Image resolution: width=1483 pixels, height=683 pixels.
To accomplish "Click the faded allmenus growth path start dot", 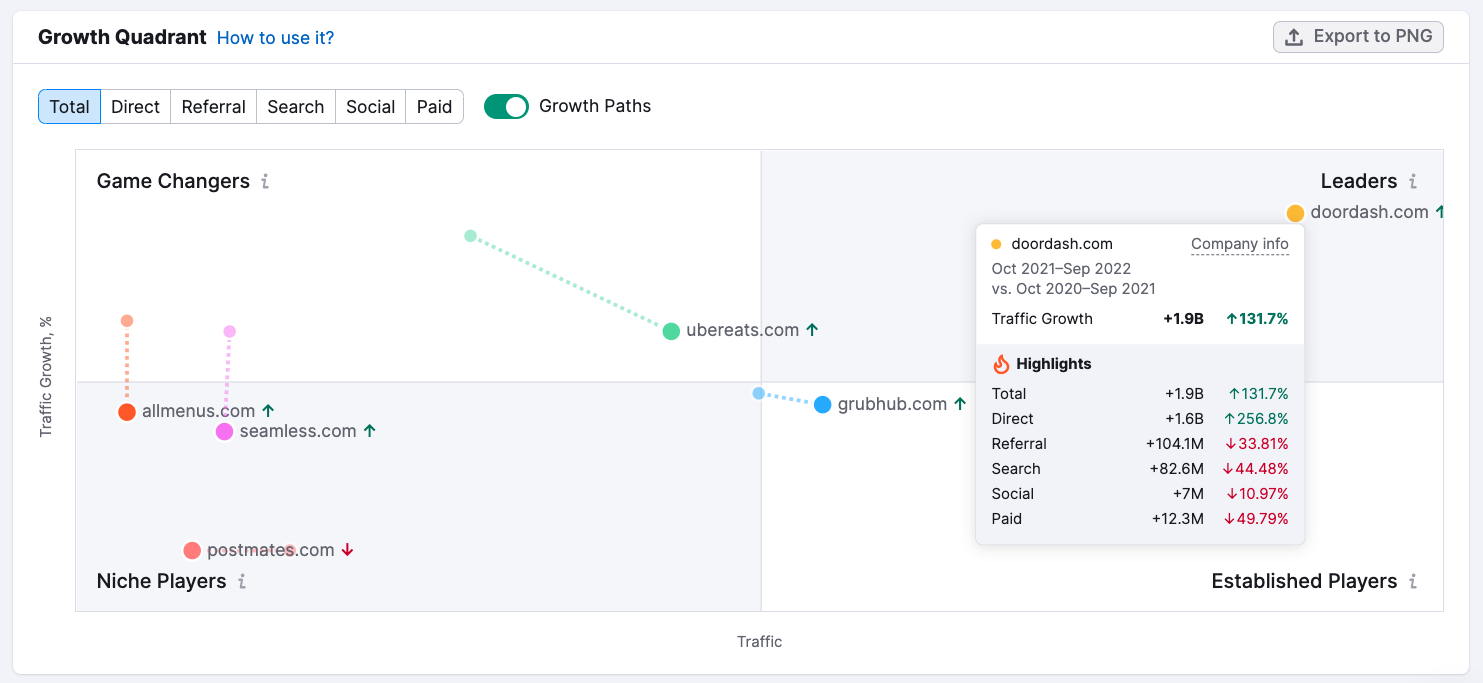I will (x=127, y=321).
